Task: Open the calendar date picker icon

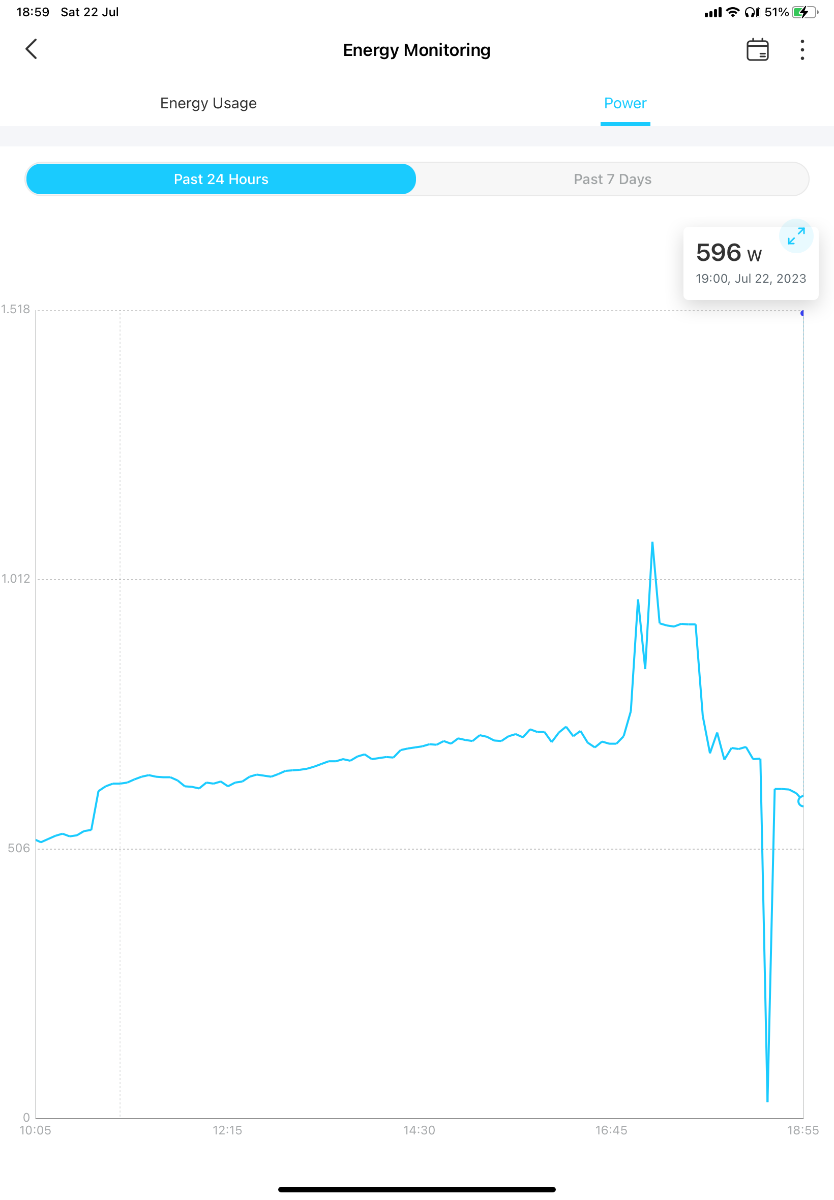Action: point(758,50)
